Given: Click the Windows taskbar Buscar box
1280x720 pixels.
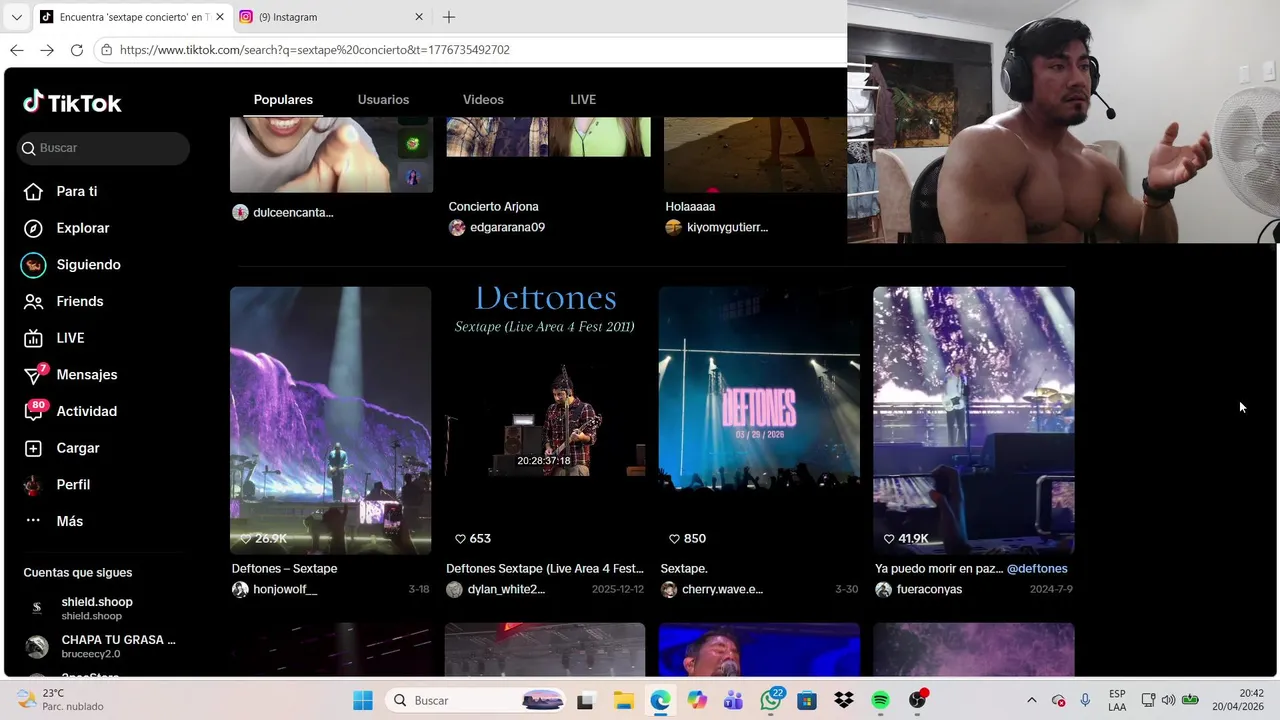Looking at the screenshot, I should (477, 701).
